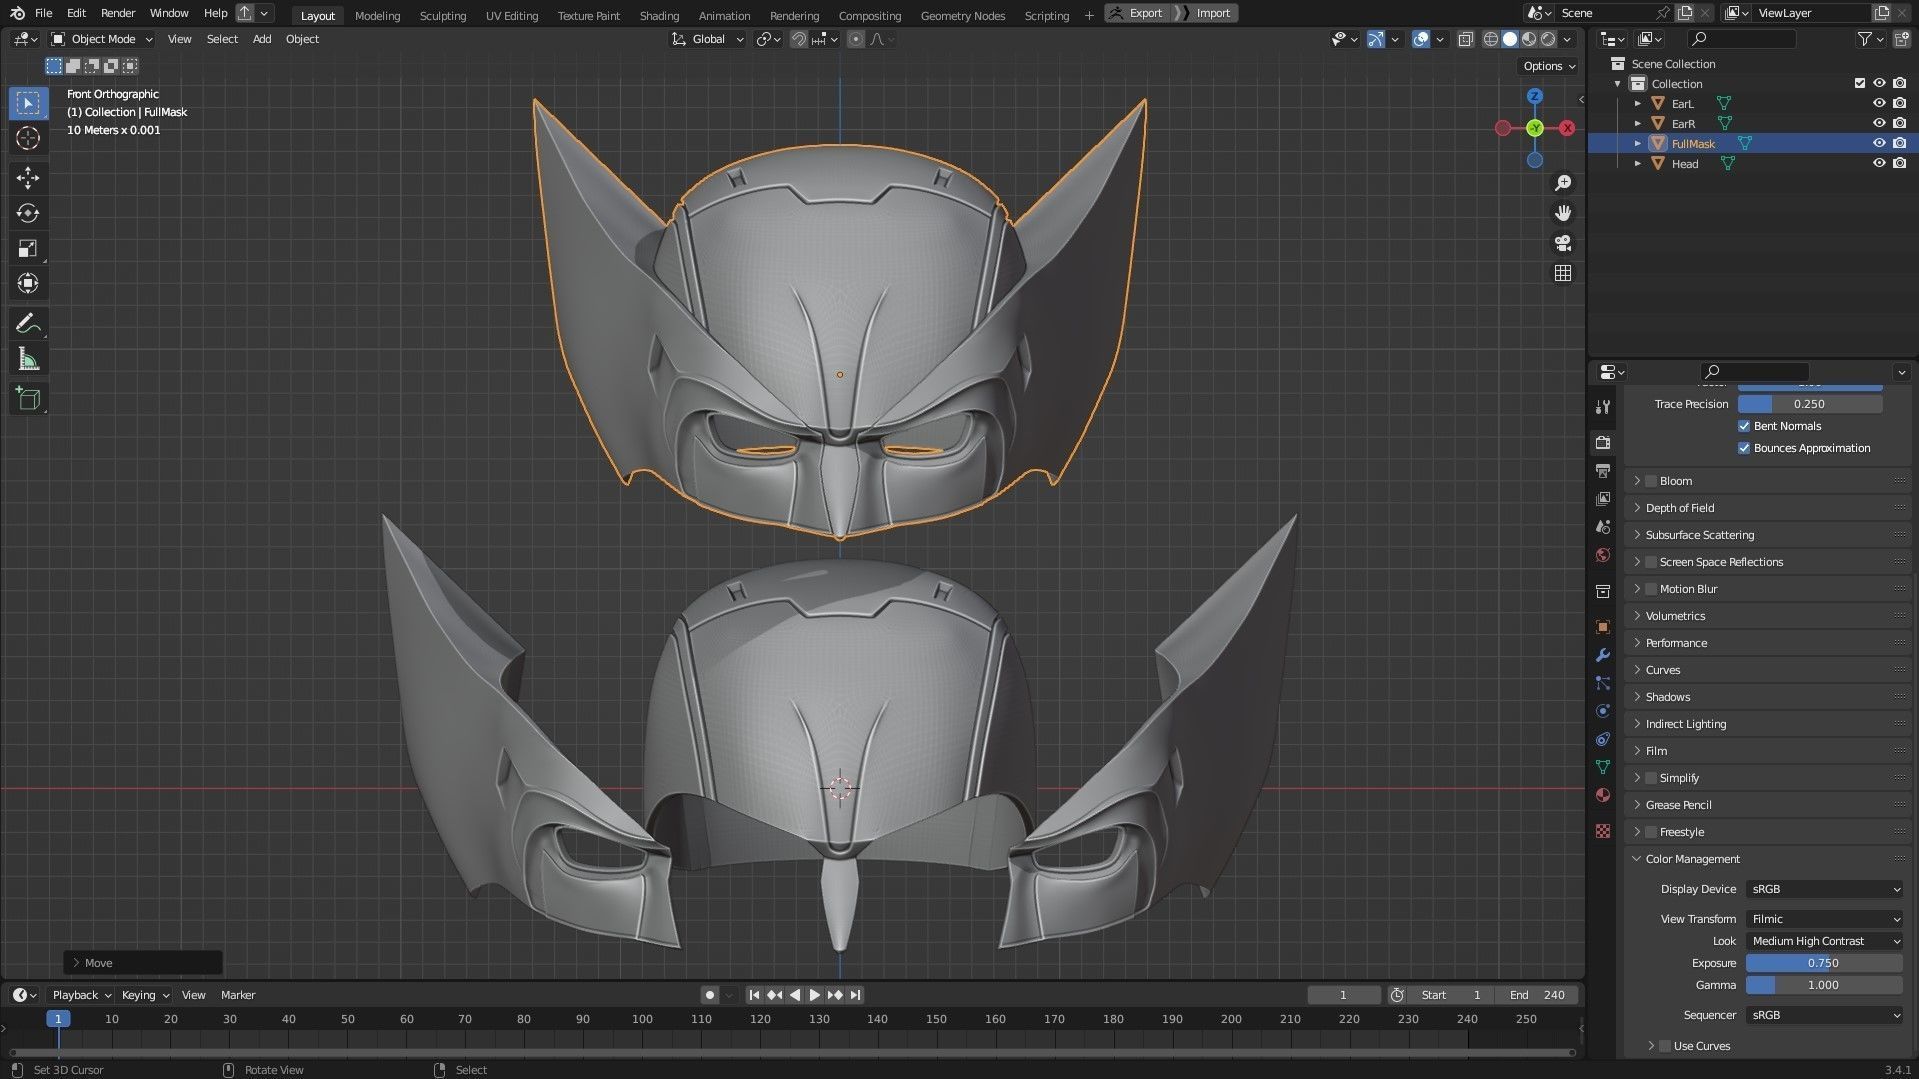Toggle camera view icon
Screen dimensions: 1919x1079
[x=1563, y=243]
